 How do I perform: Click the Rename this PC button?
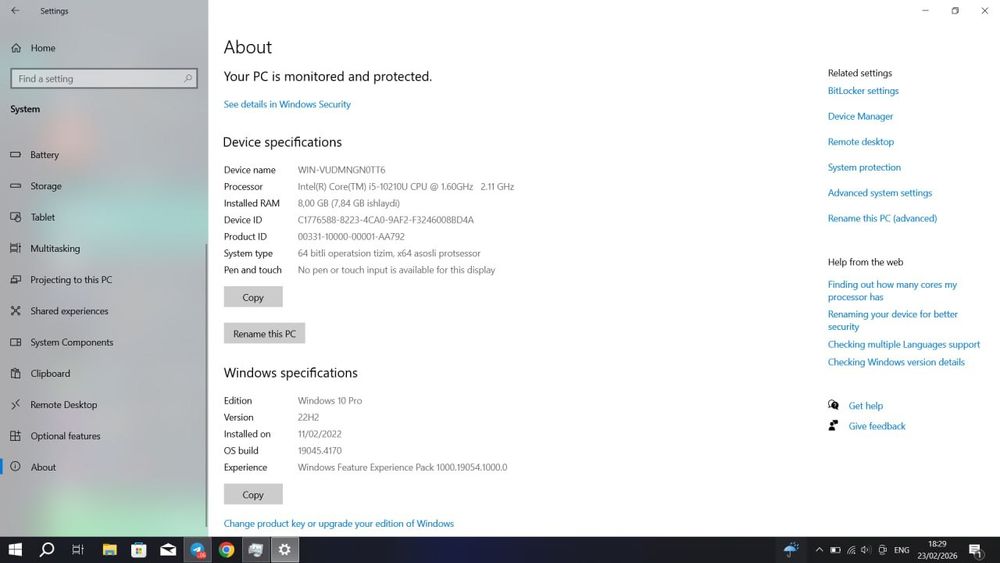point(264,333)
